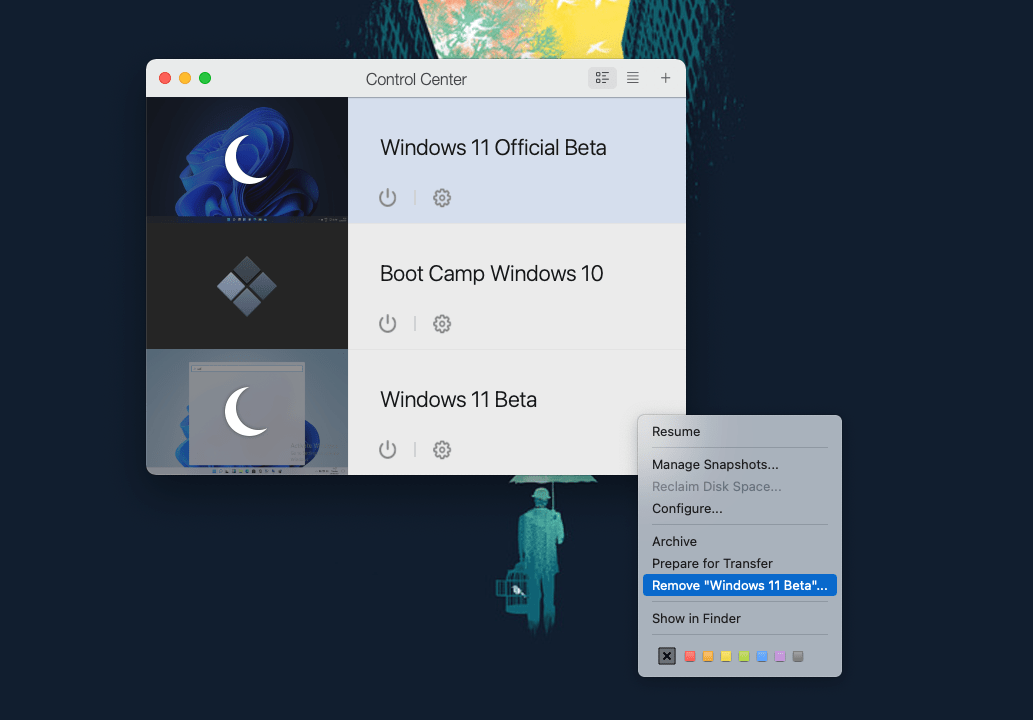Apply the orange color tag
Screen dimensions: 1033x720
click(x=708, y=656)
